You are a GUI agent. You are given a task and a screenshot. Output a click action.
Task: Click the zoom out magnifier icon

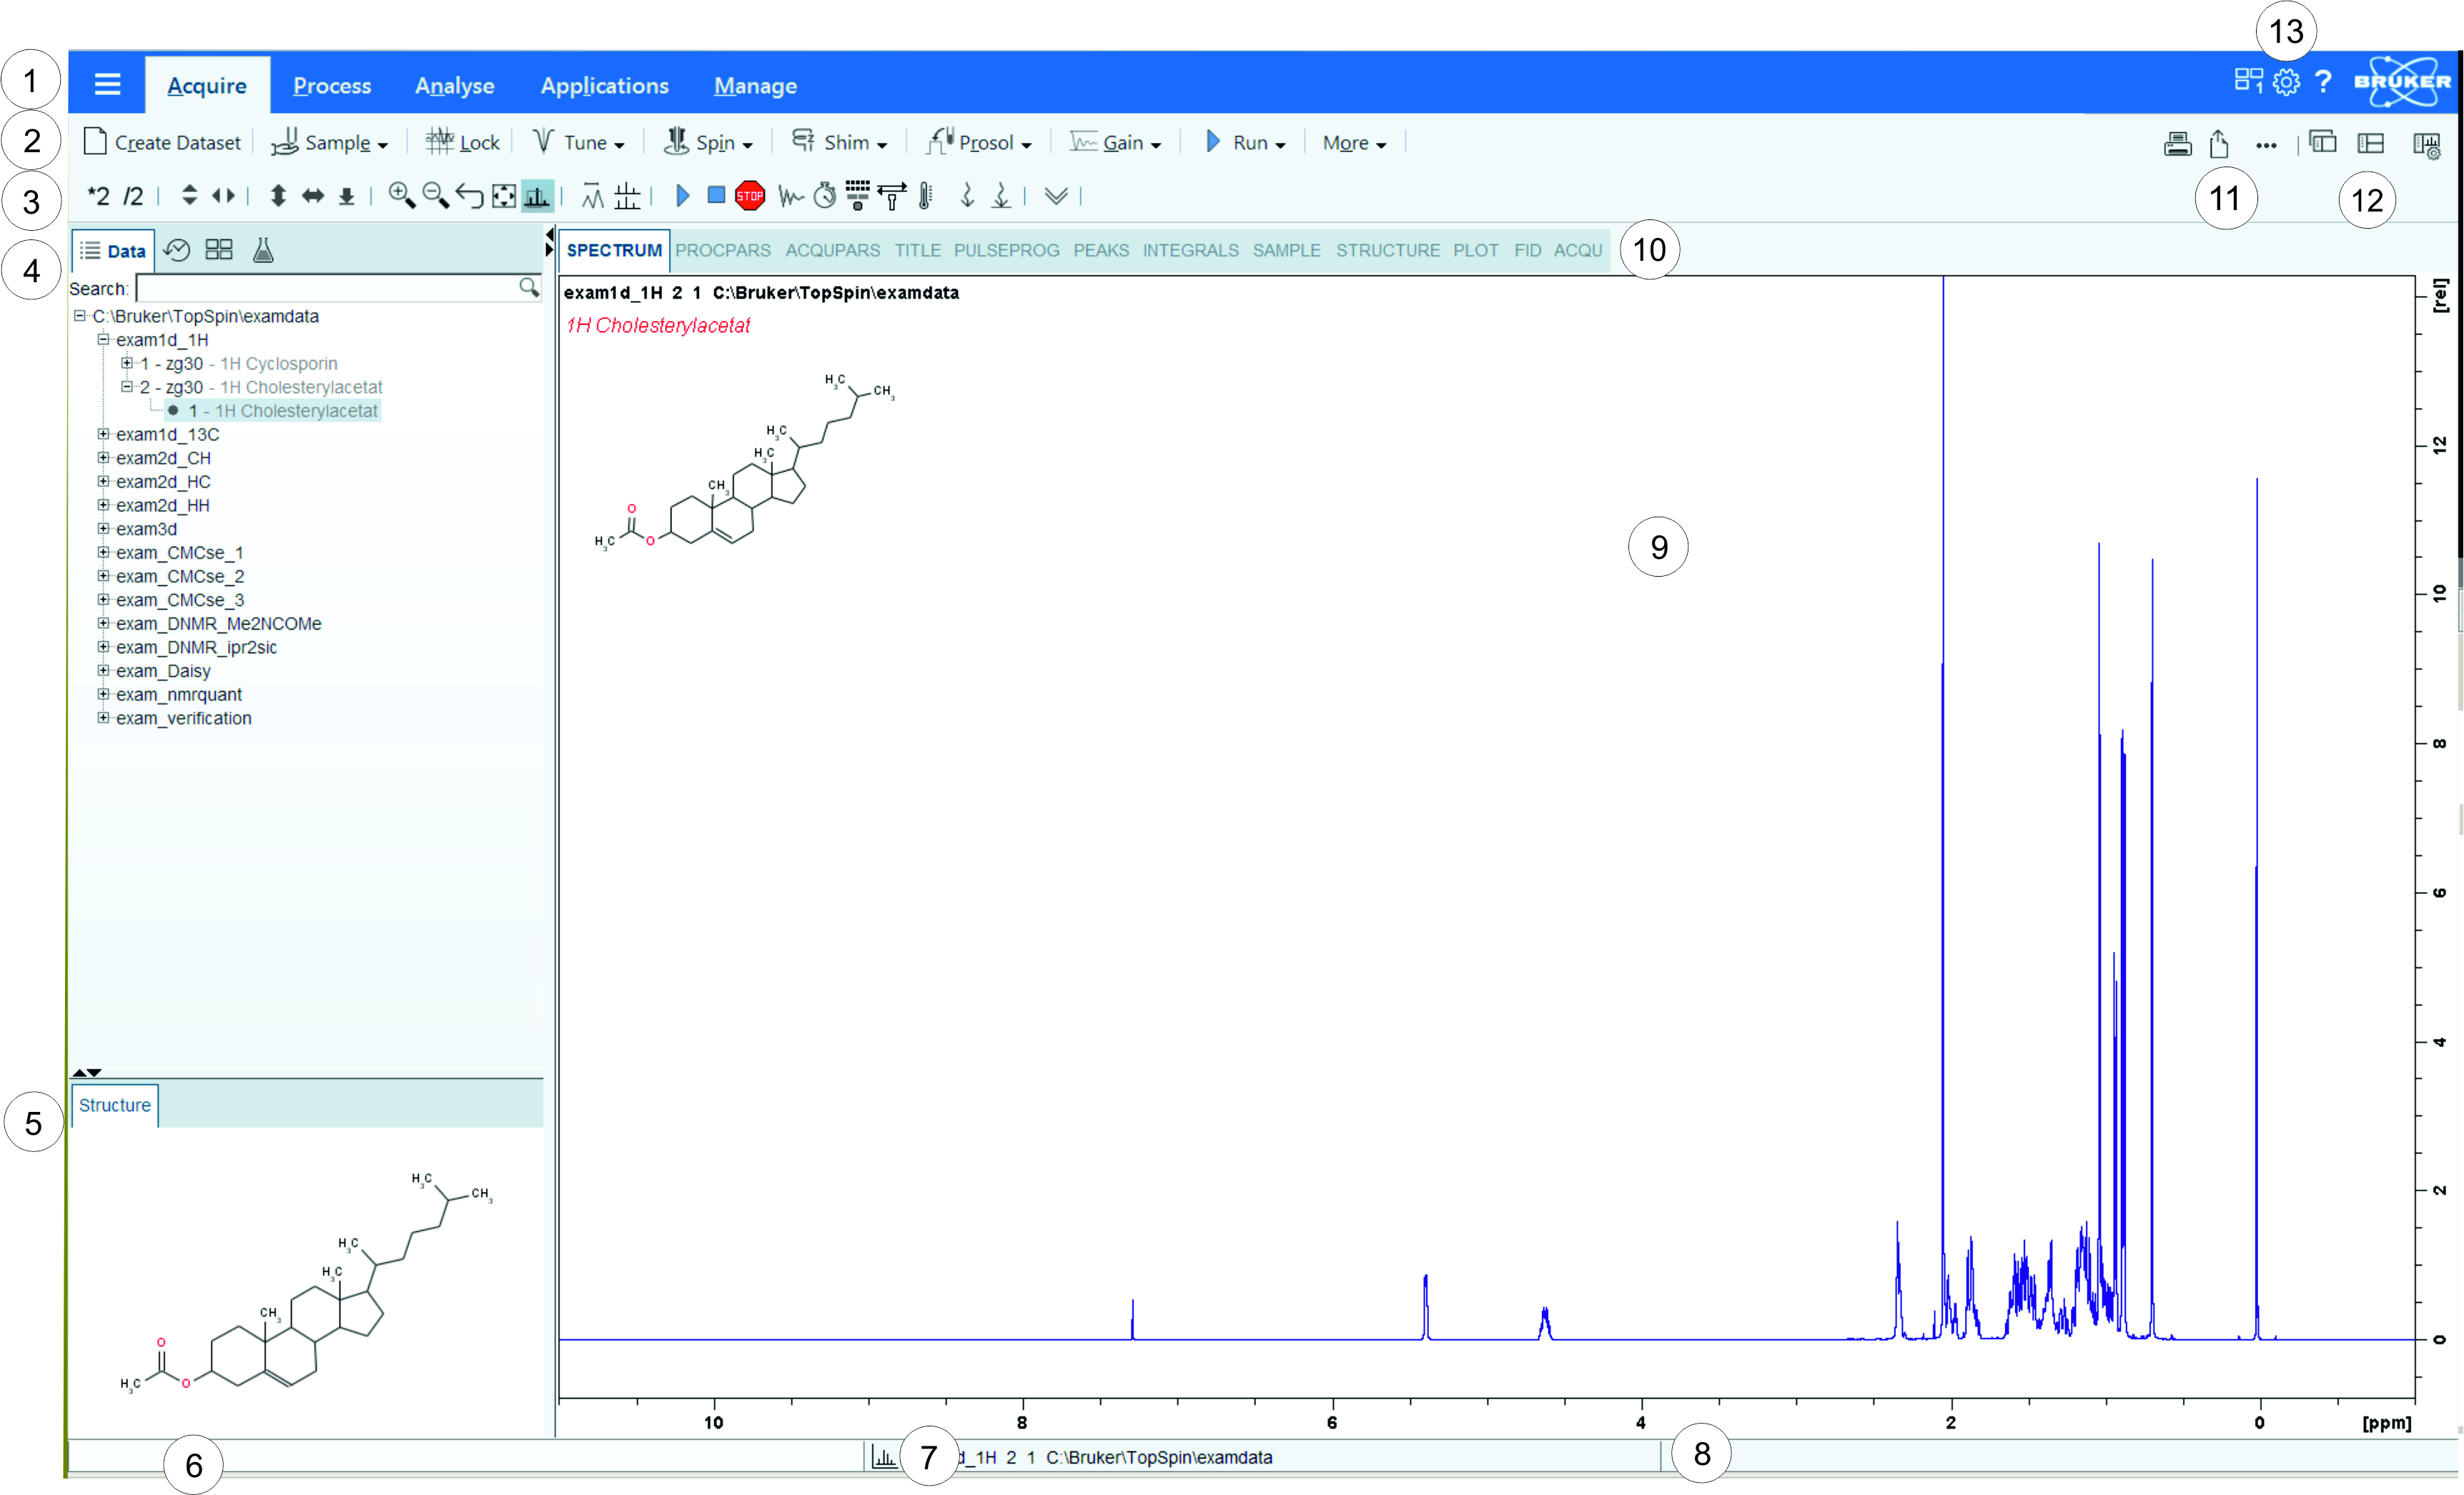coord(436,195)
